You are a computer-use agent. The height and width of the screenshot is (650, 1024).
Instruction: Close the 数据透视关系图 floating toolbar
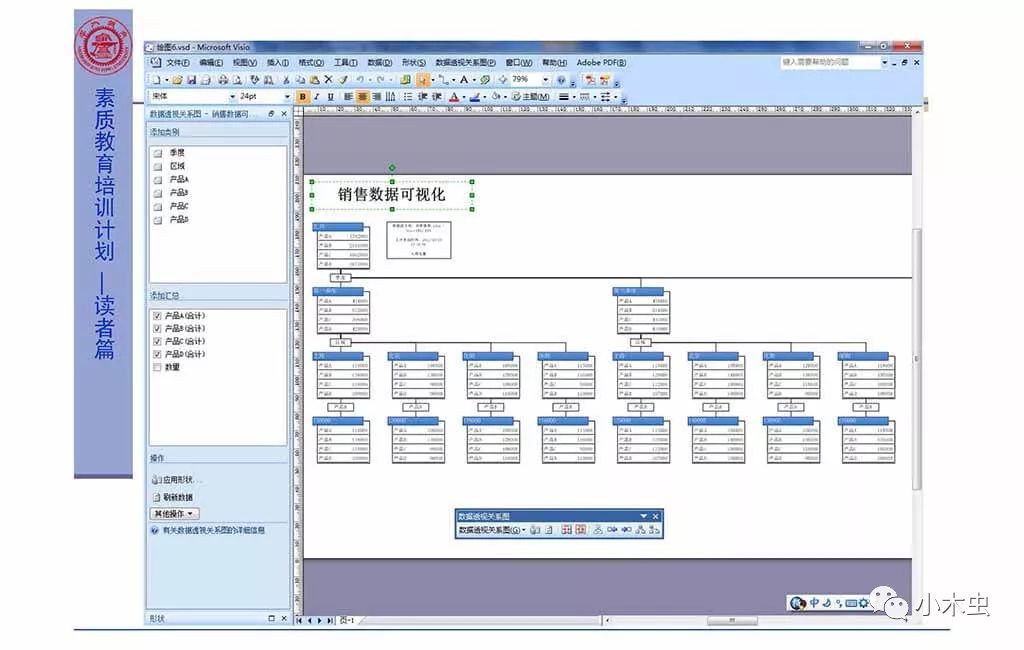[656, 516]
